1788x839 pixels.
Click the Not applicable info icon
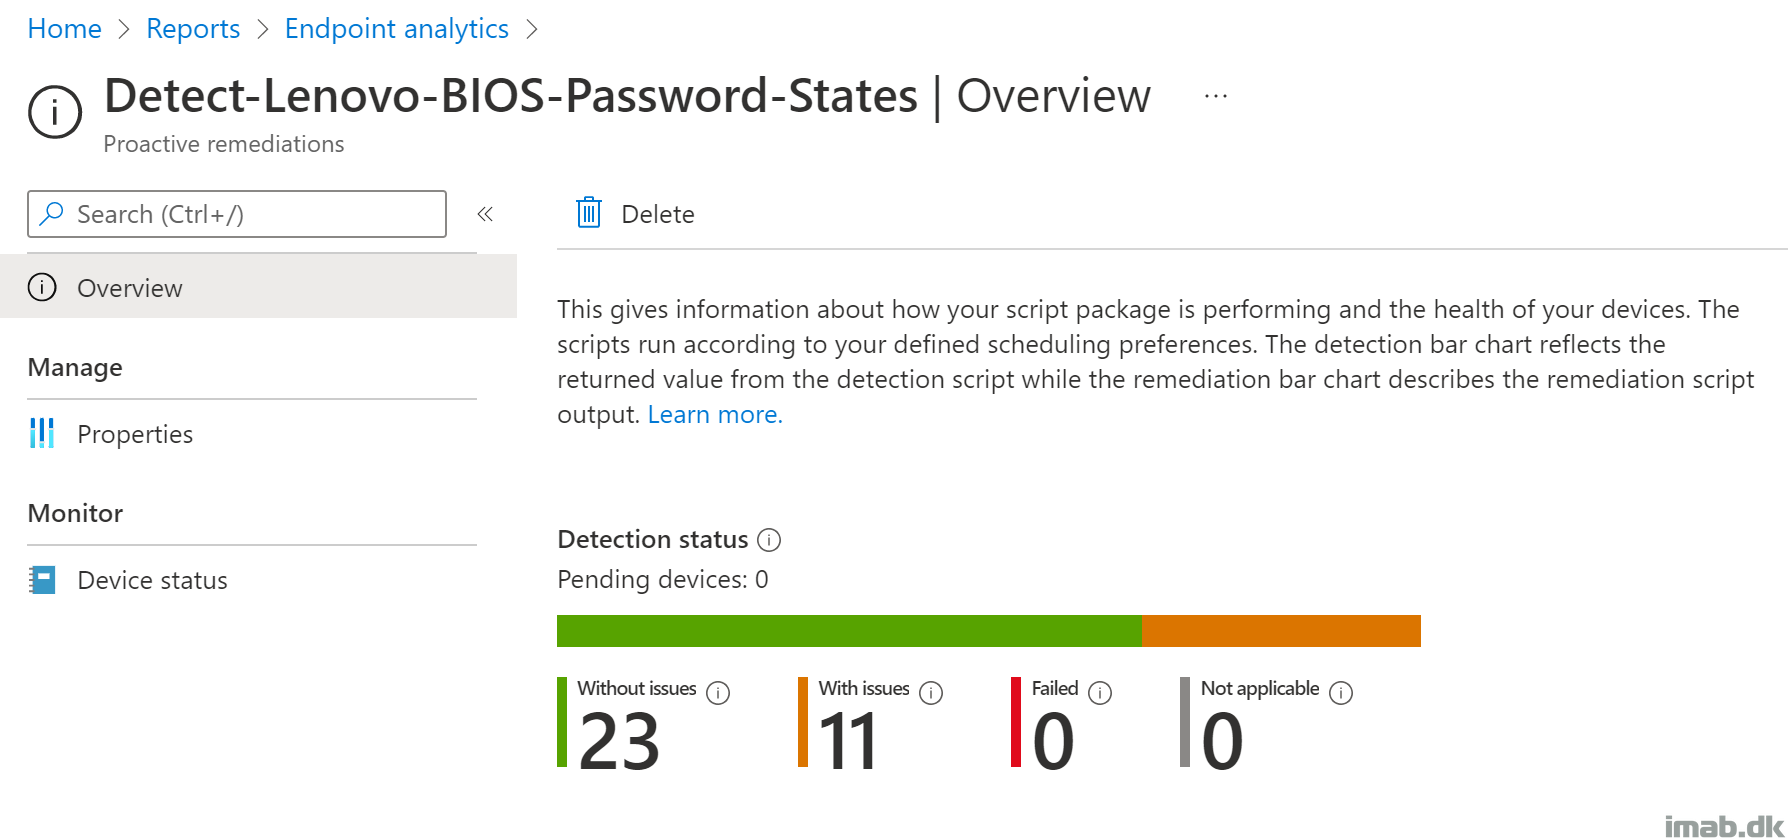[1341, 692]
